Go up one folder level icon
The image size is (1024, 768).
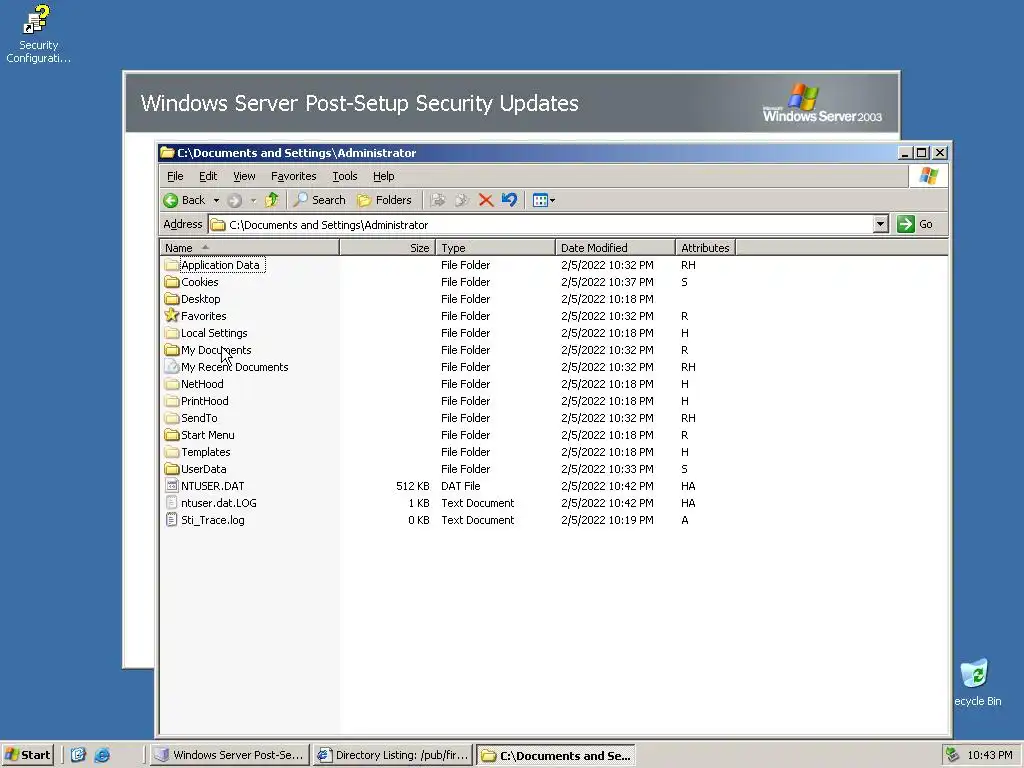point(272,200)
